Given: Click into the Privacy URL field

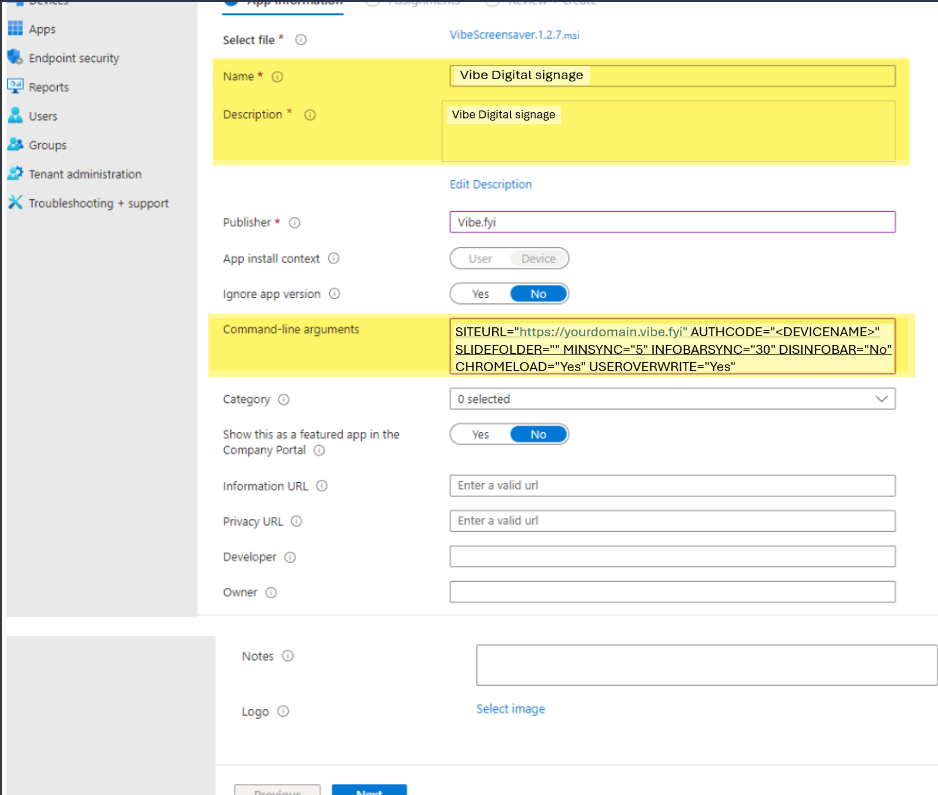Looking at the screenshot, I should point(672,521).
